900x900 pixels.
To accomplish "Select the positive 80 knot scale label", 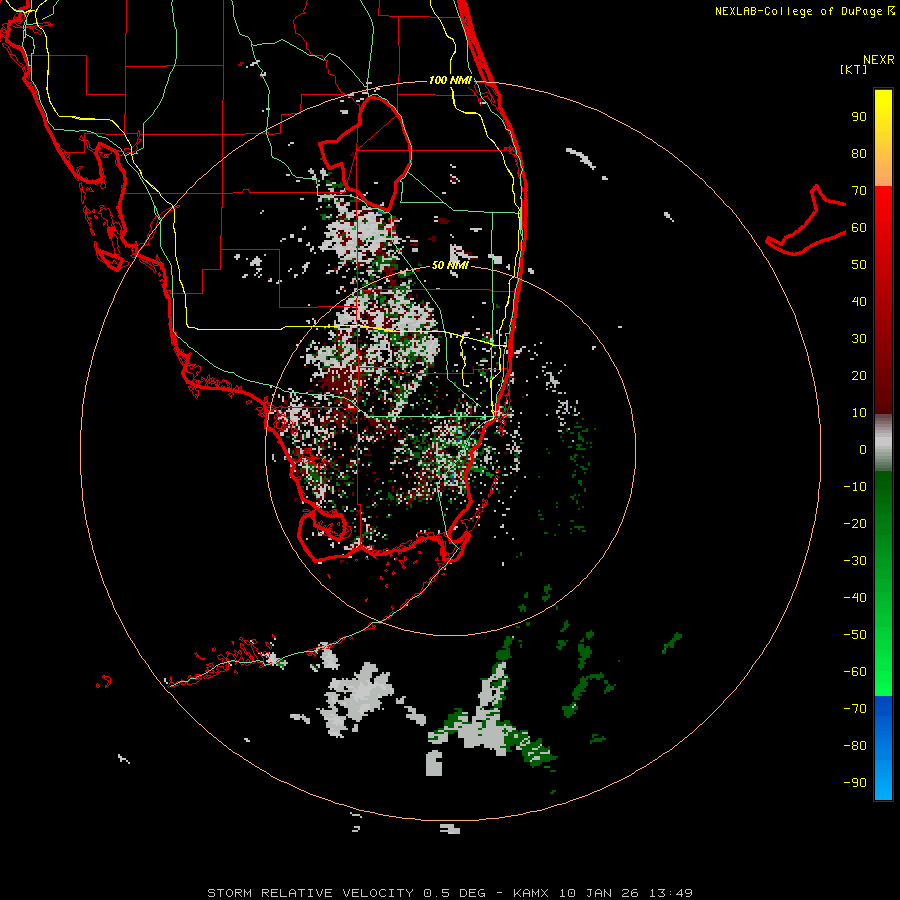I will tap(859, 153).
